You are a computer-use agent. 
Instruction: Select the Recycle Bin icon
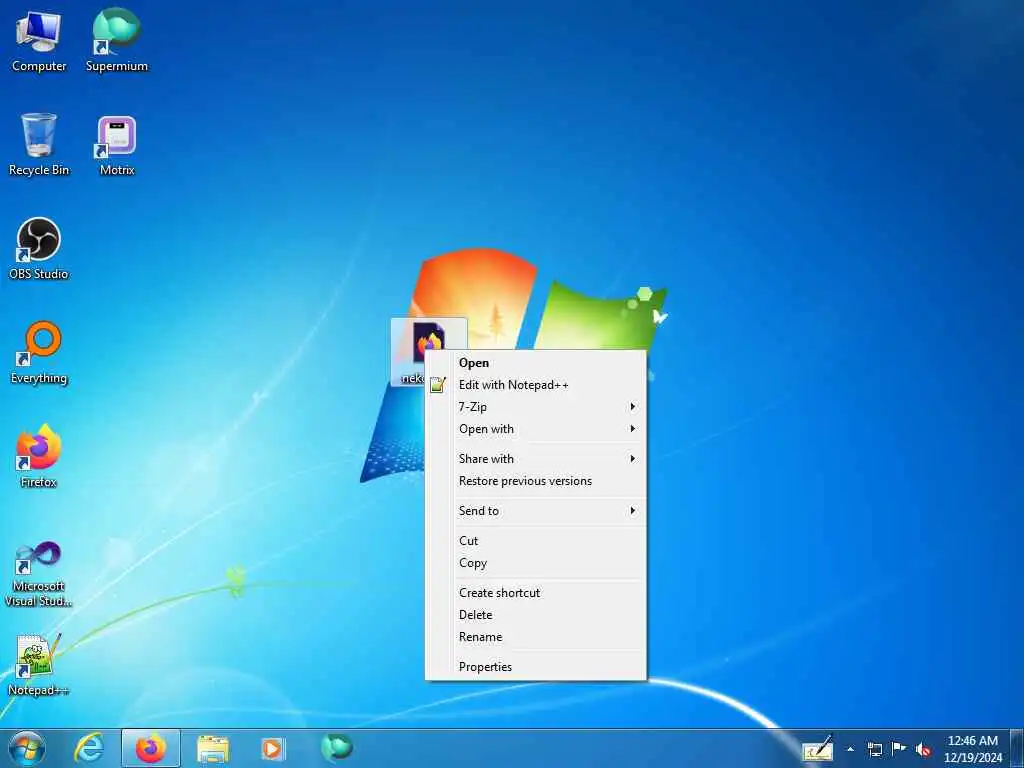[x=39, y=144]
